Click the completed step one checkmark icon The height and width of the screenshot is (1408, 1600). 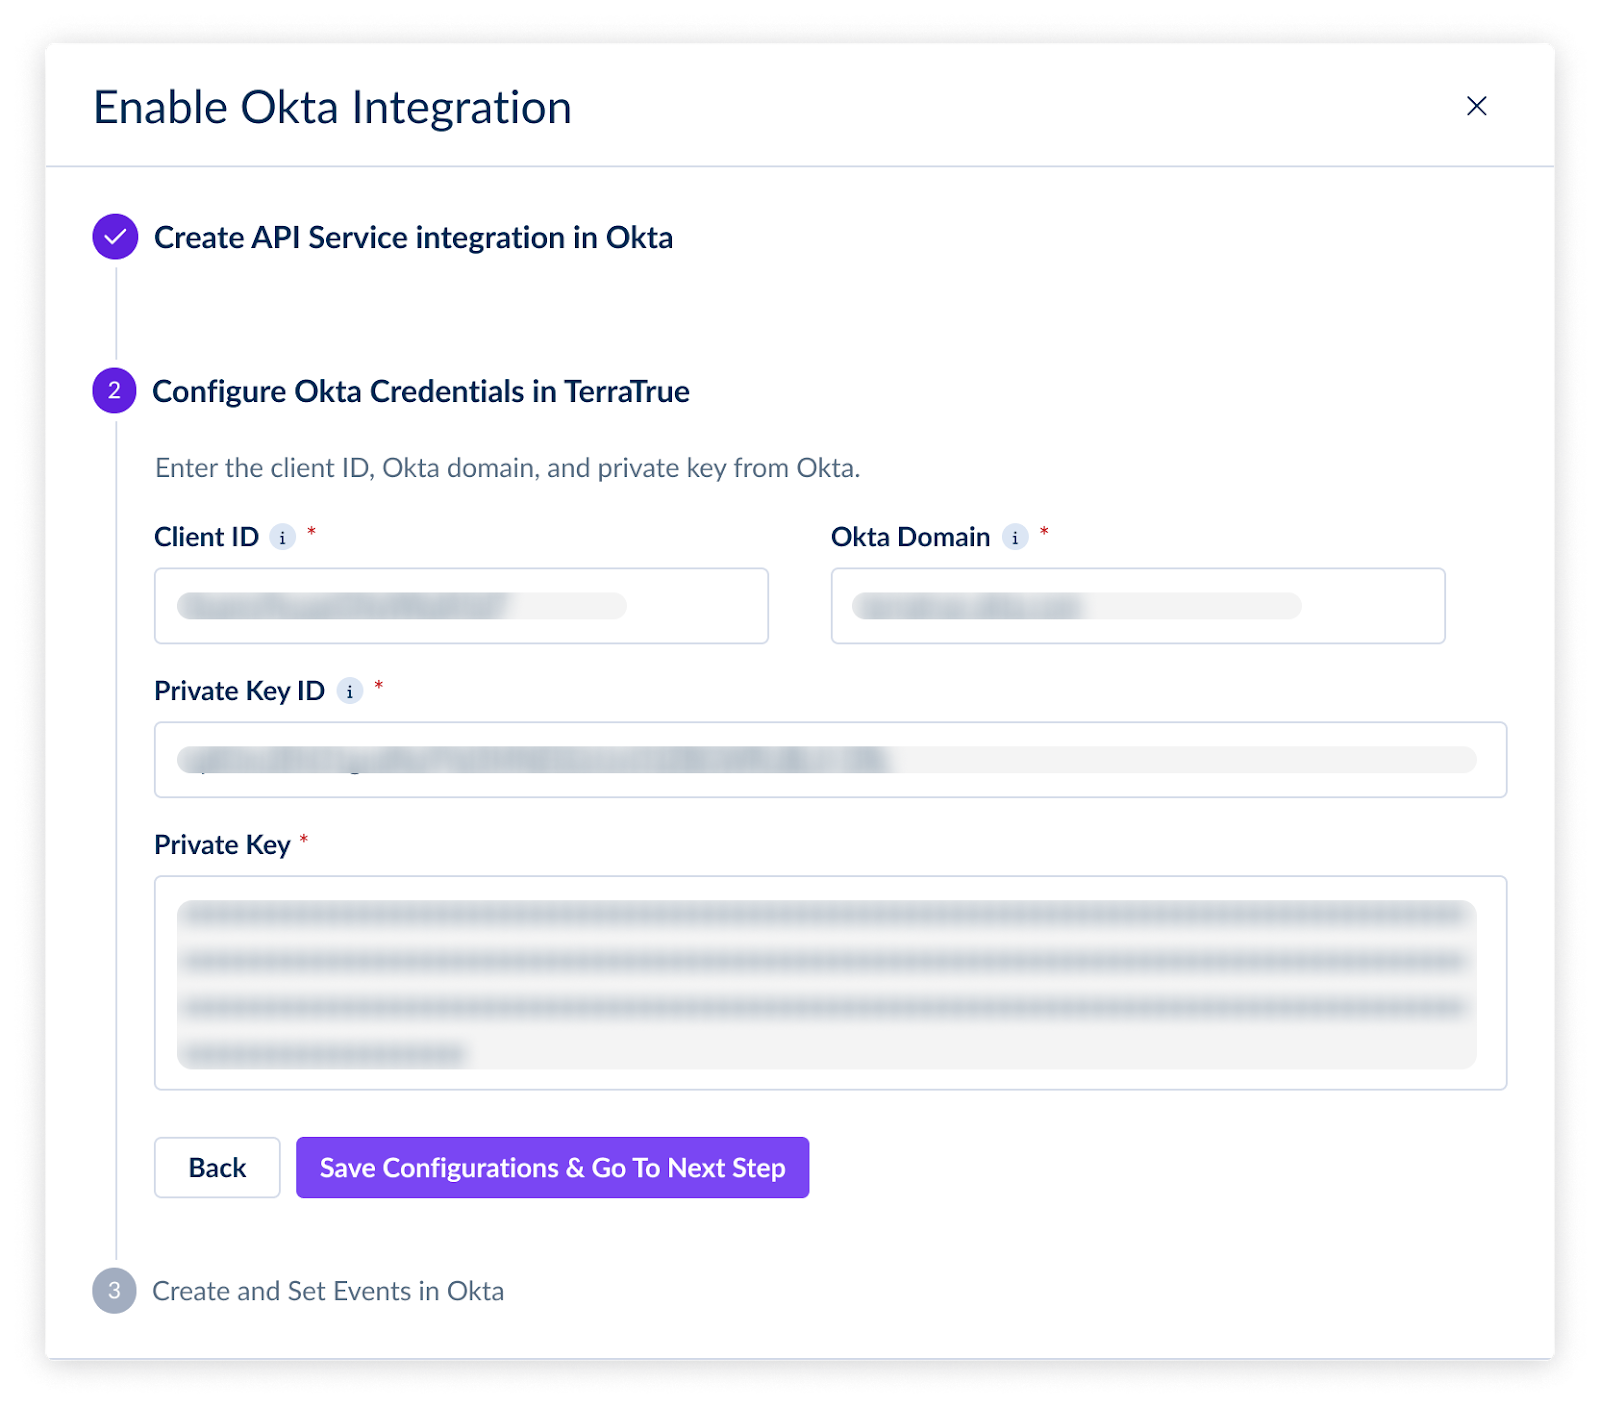tap(115, 237)
